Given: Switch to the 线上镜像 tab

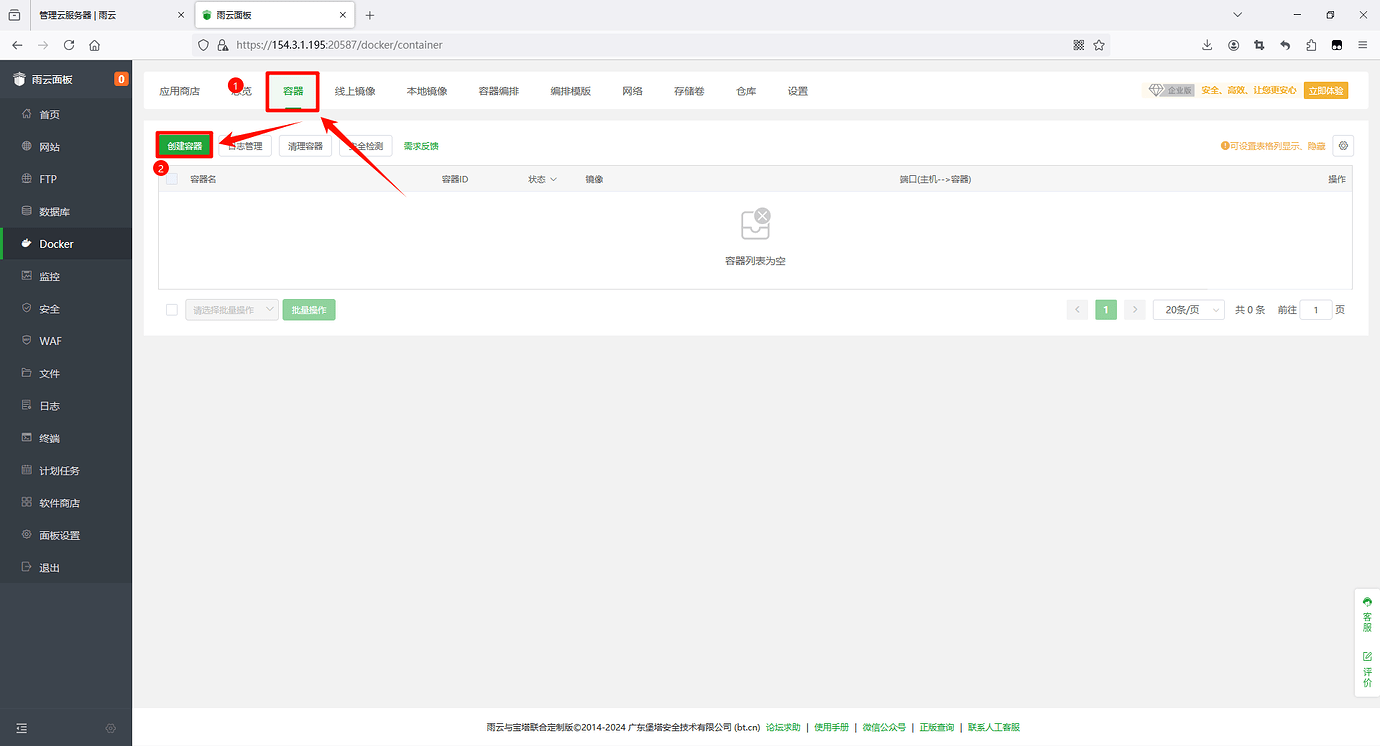Looking at the screenshot, I should (x=355, y=90).
